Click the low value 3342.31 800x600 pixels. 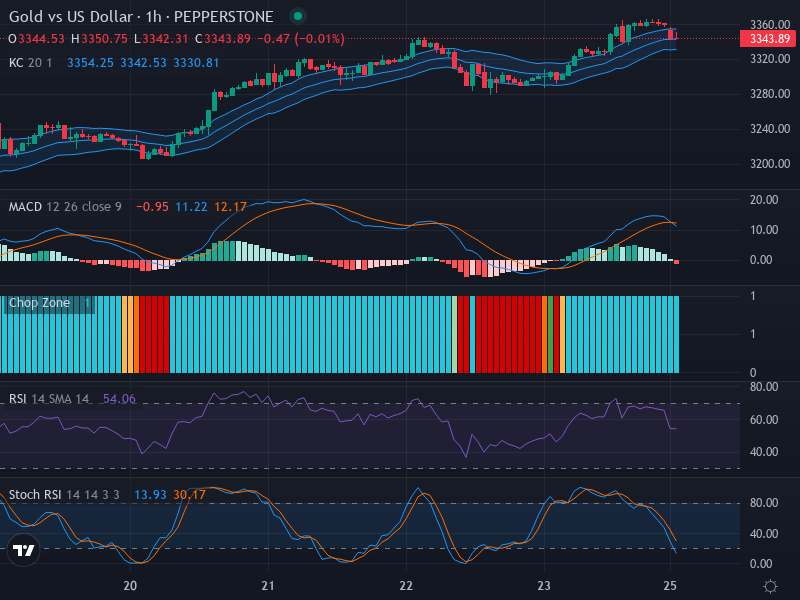pos(165,39)
